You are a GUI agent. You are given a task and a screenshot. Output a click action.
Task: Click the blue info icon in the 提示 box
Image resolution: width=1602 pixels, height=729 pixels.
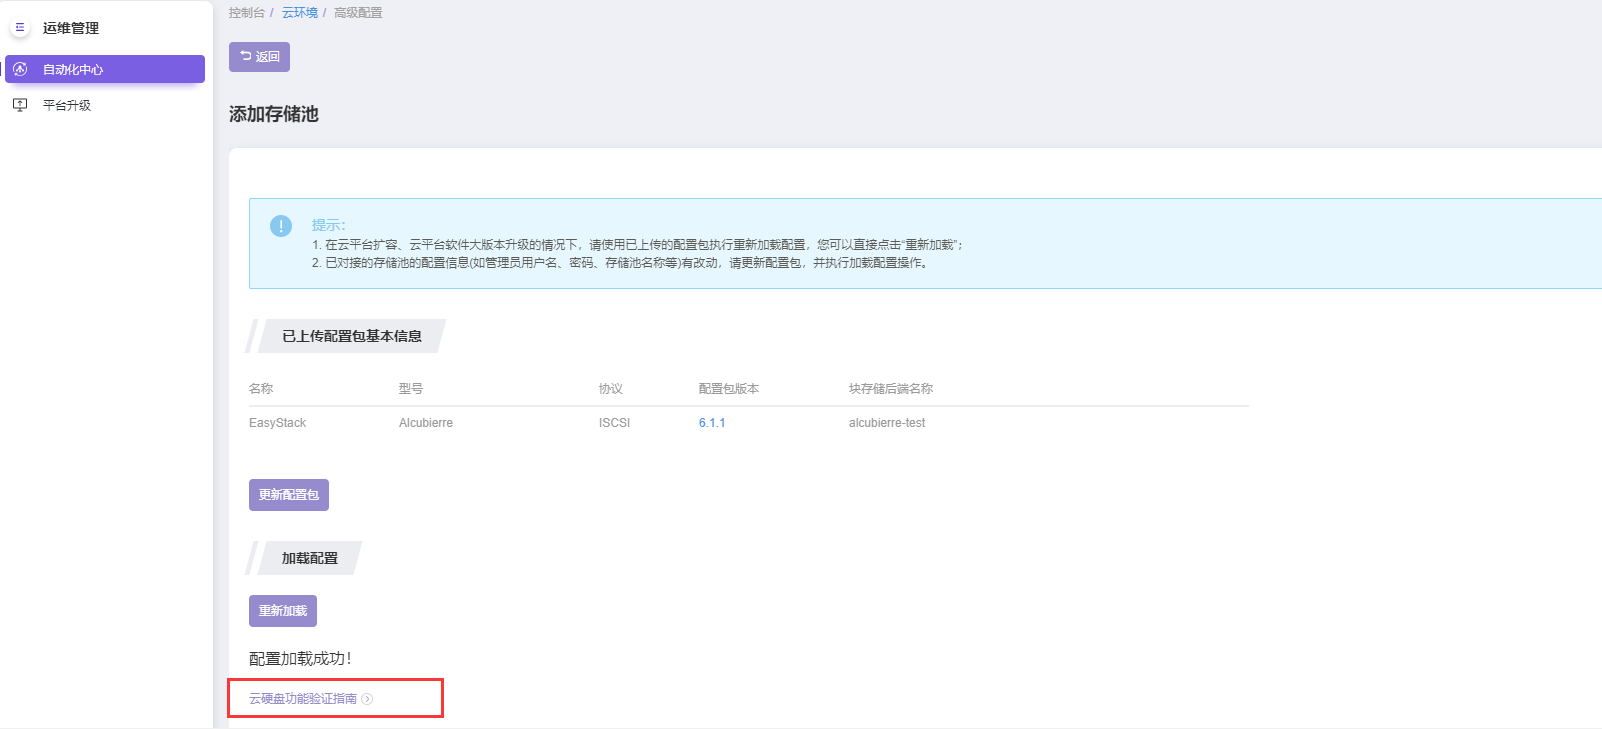point(281,226)
